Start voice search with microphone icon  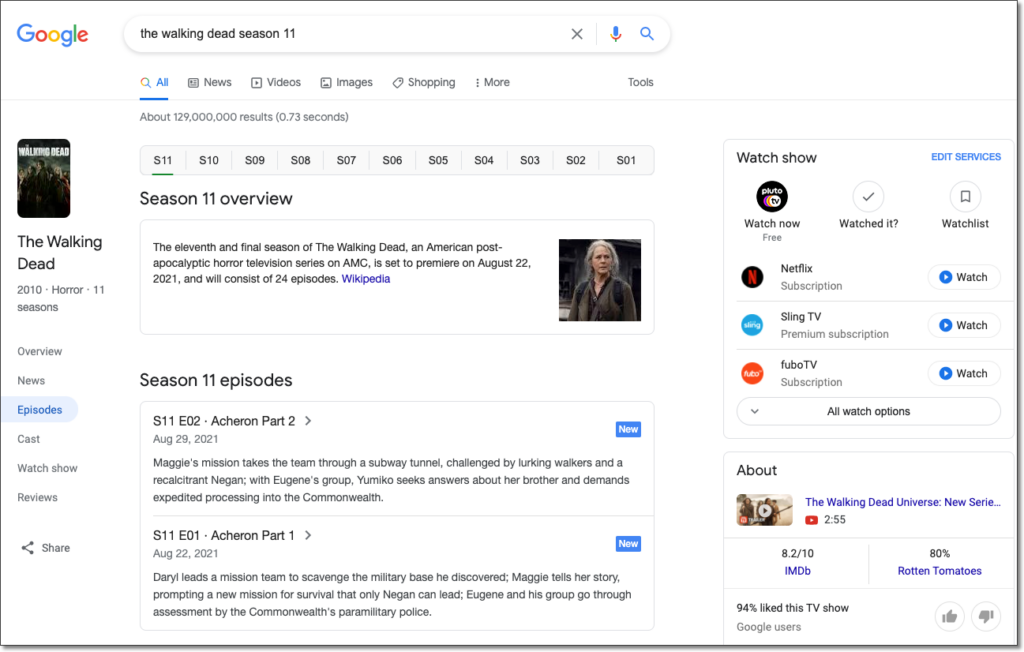point(615,34)
